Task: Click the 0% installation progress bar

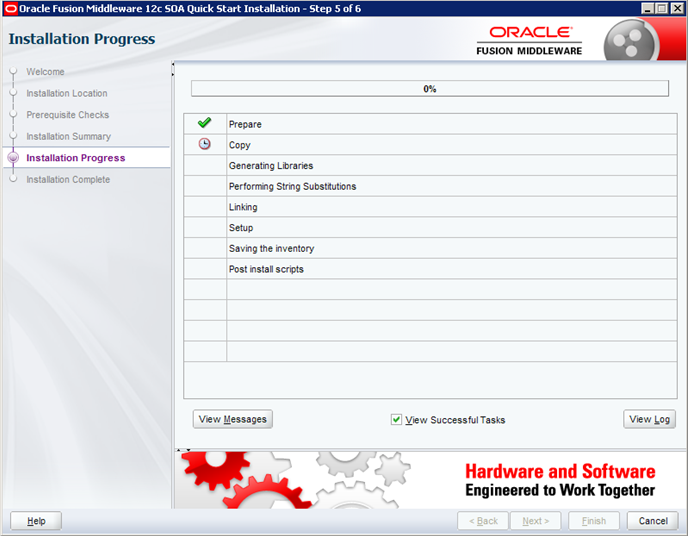Action: (x=430, y=89)
